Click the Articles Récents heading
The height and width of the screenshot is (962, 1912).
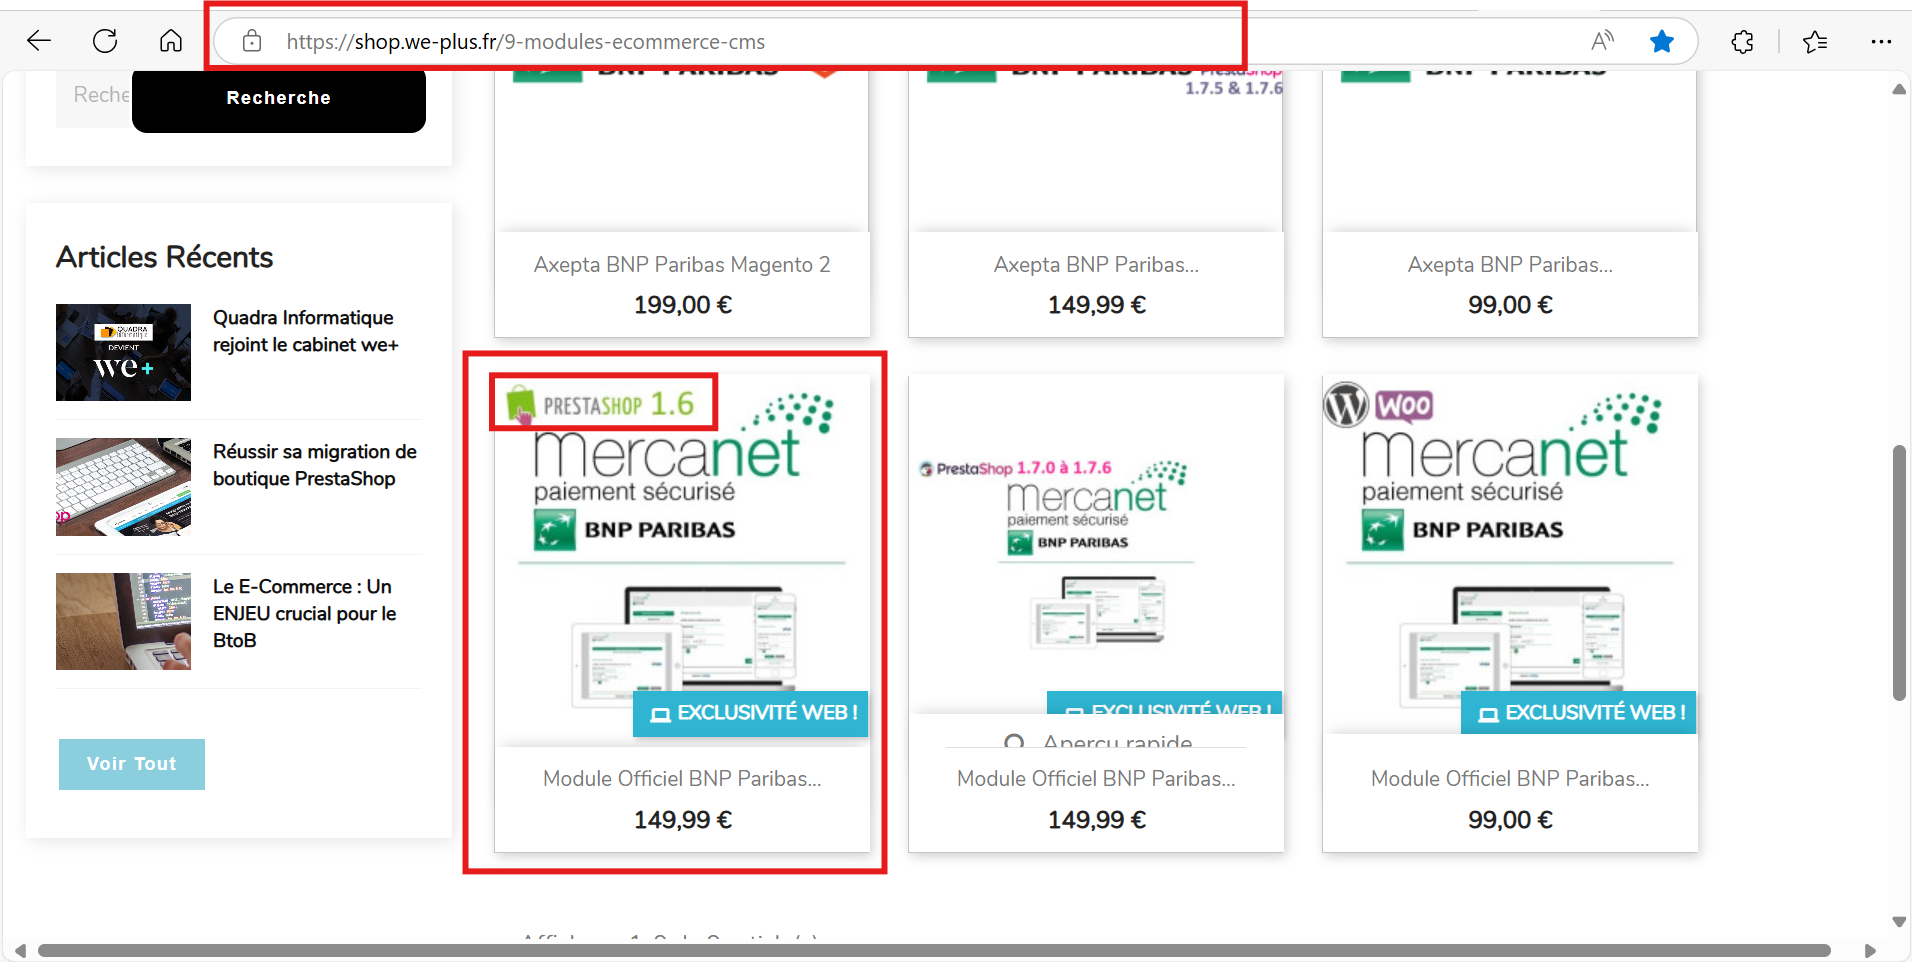point(165,257)
